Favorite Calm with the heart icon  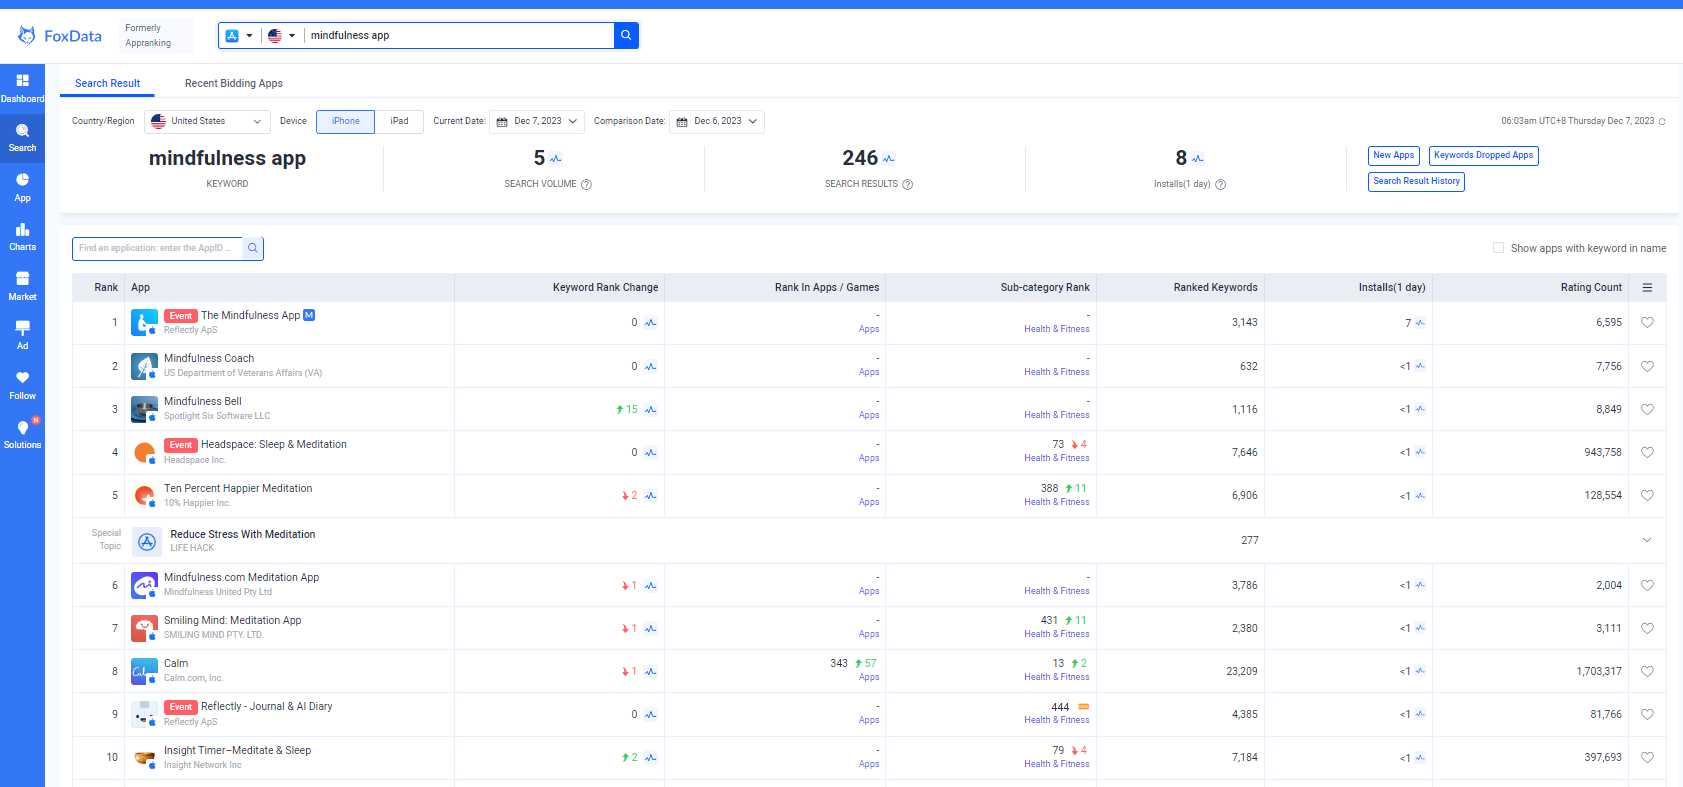[x=1647, y=671]
